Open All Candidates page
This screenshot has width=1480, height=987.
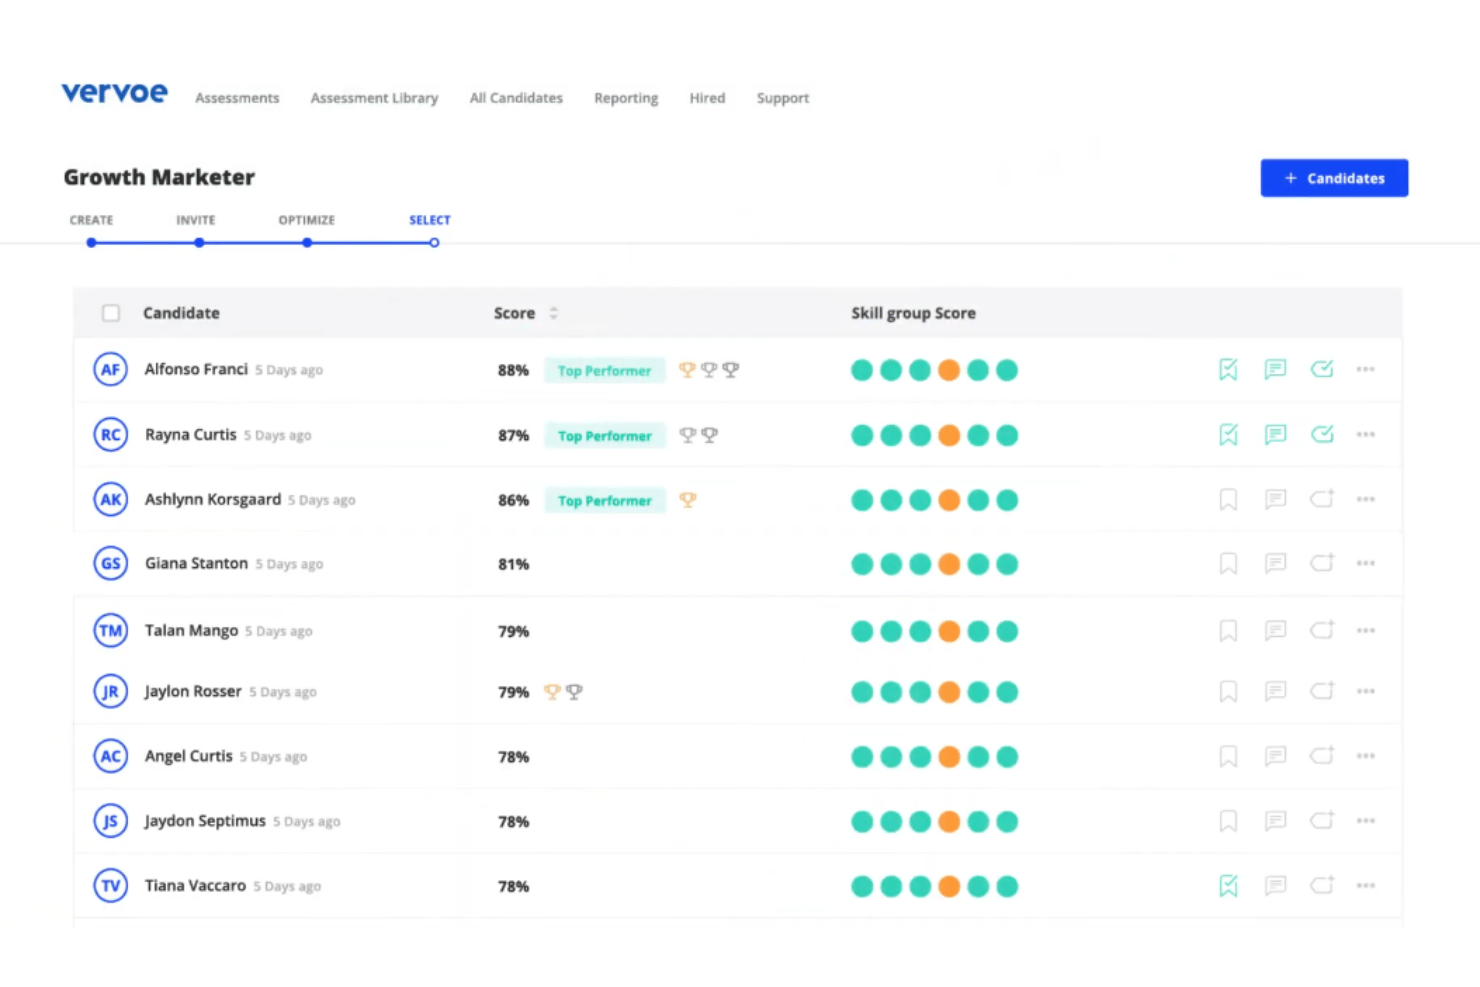tap(516, 98)
